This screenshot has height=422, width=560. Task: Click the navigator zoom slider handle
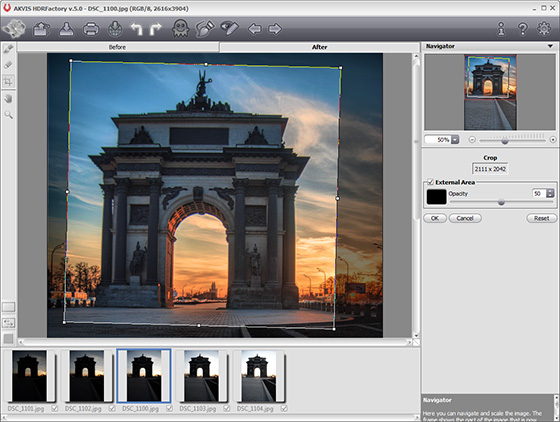click(x=505, y=141)
